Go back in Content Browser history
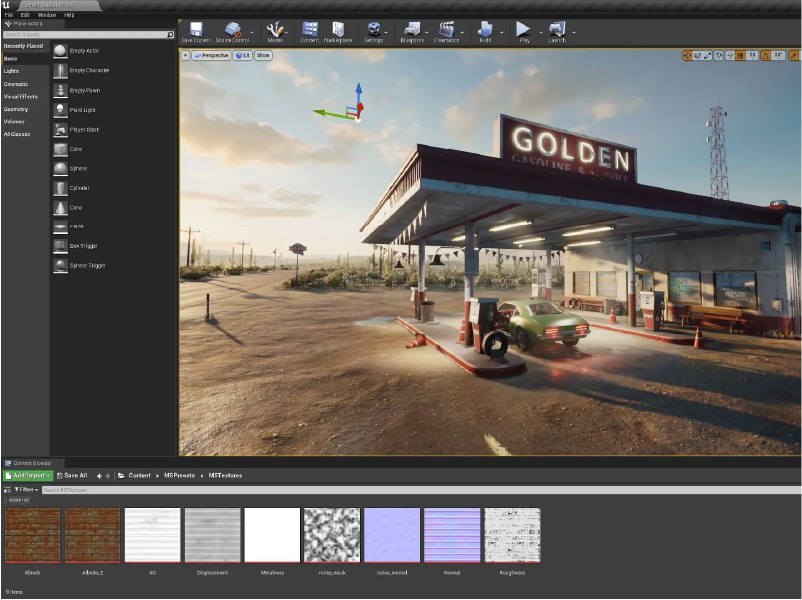802x600 pixels. pyautogui.click(x=99, y=476)
